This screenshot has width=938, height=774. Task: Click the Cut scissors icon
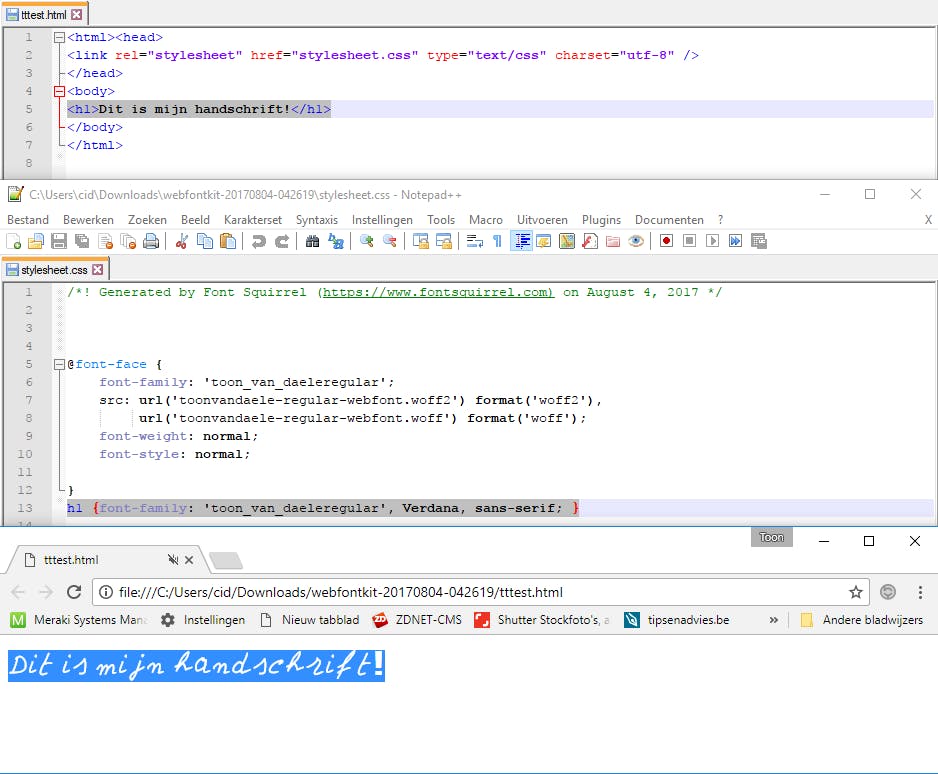(x=182, y=241)
